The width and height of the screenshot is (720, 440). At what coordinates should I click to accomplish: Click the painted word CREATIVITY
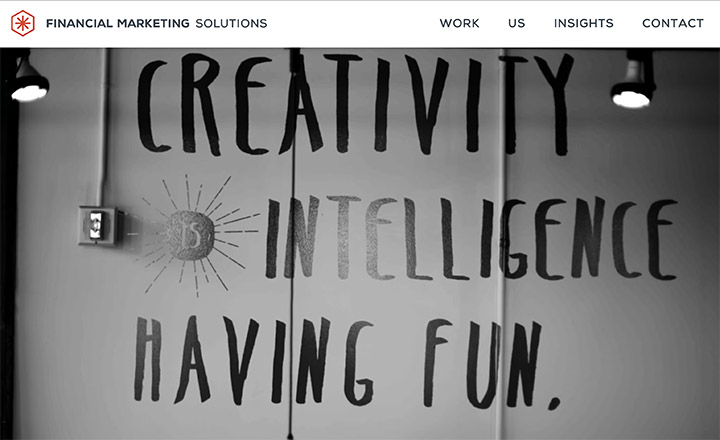[x=355, y=104]
